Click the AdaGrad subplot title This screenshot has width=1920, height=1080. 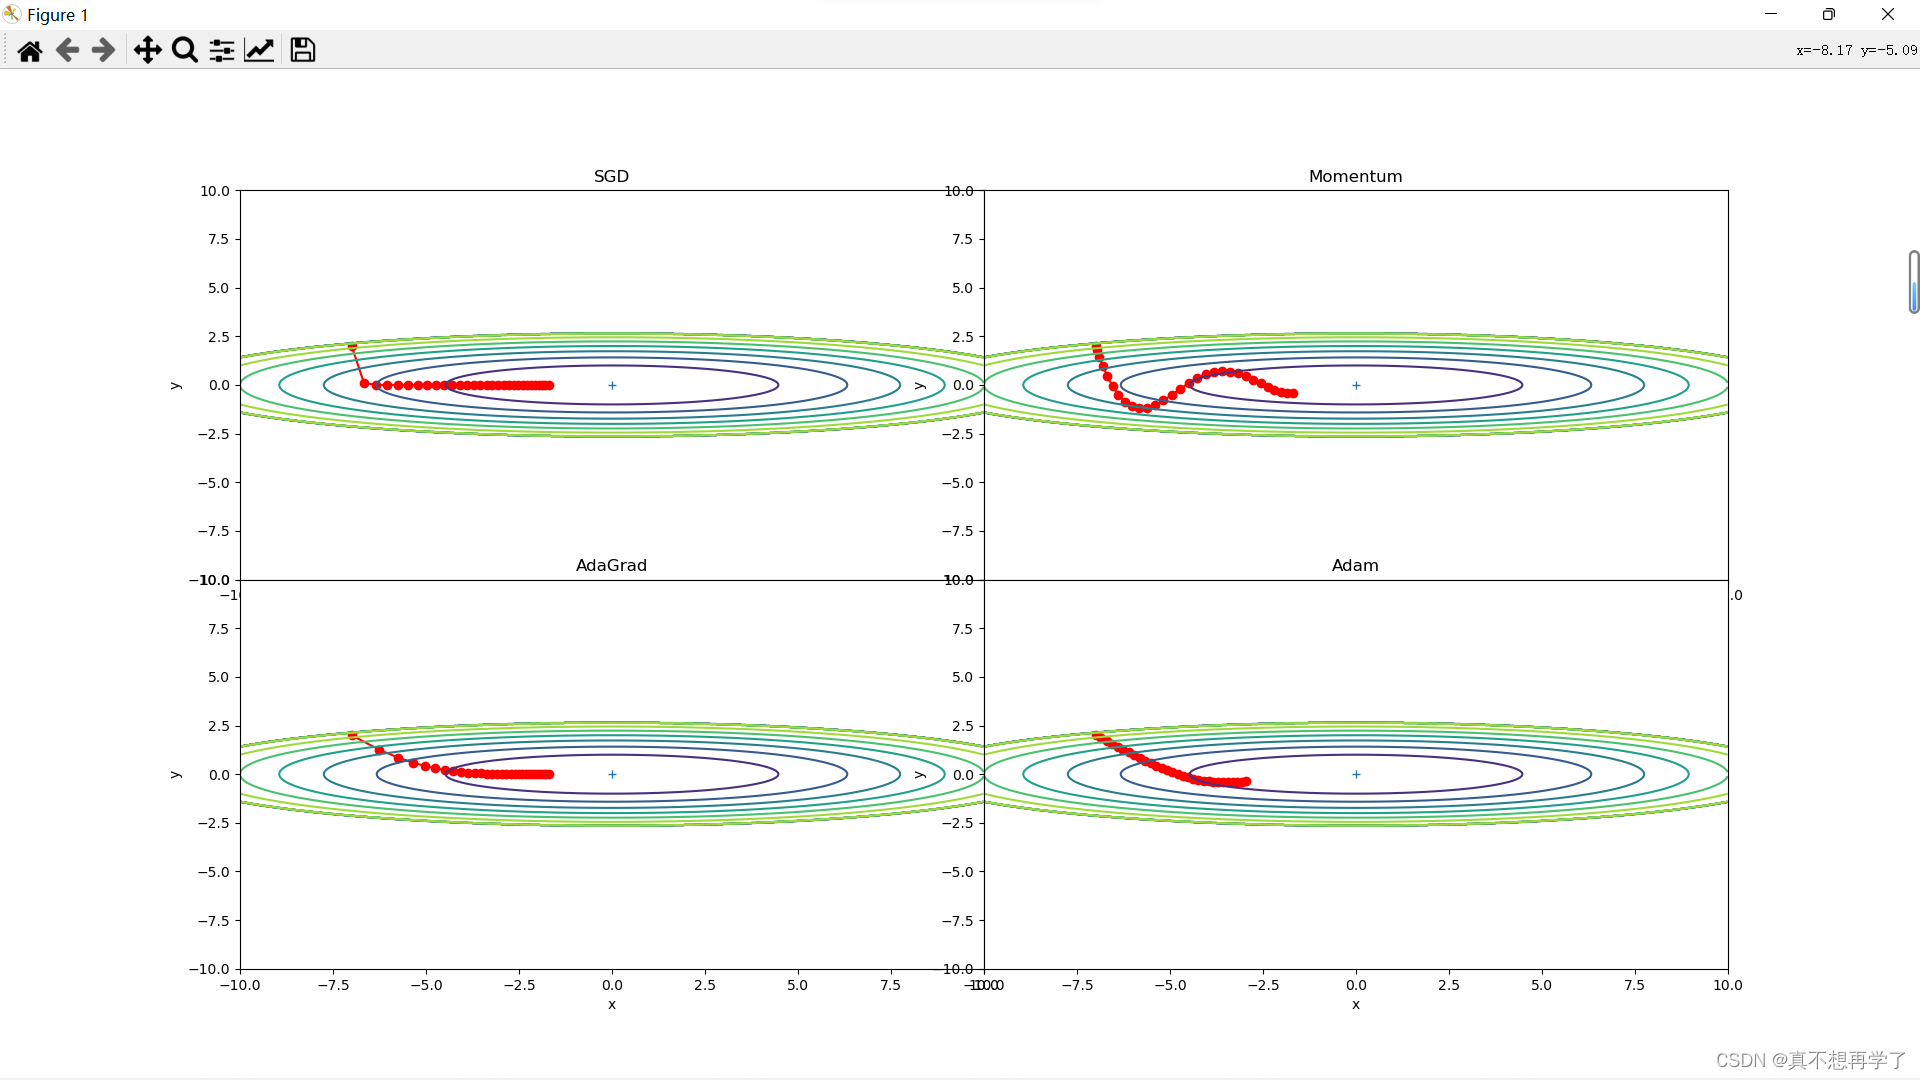pos(611,565)
